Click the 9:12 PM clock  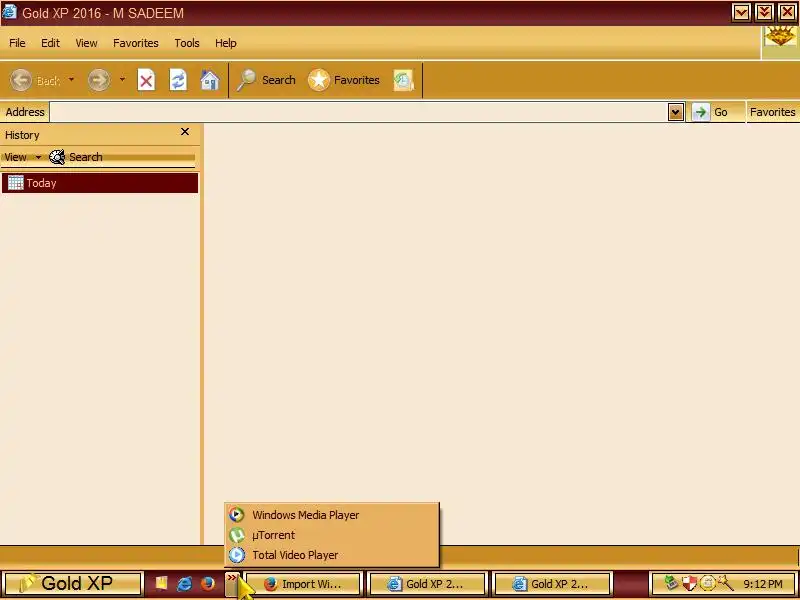pos(763,584)
